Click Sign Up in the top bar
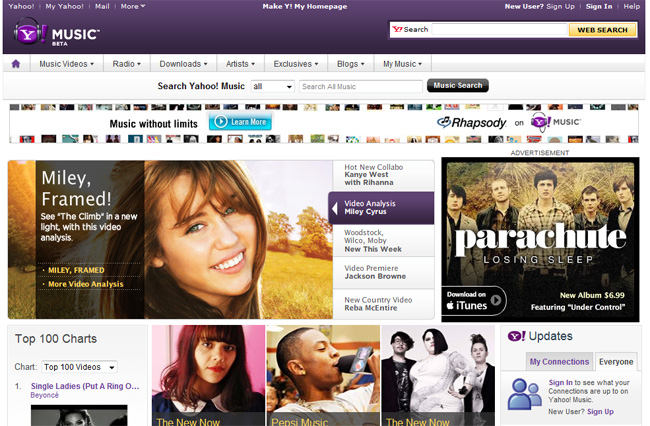This screenshot has height=426, width=650. (560, 6)
